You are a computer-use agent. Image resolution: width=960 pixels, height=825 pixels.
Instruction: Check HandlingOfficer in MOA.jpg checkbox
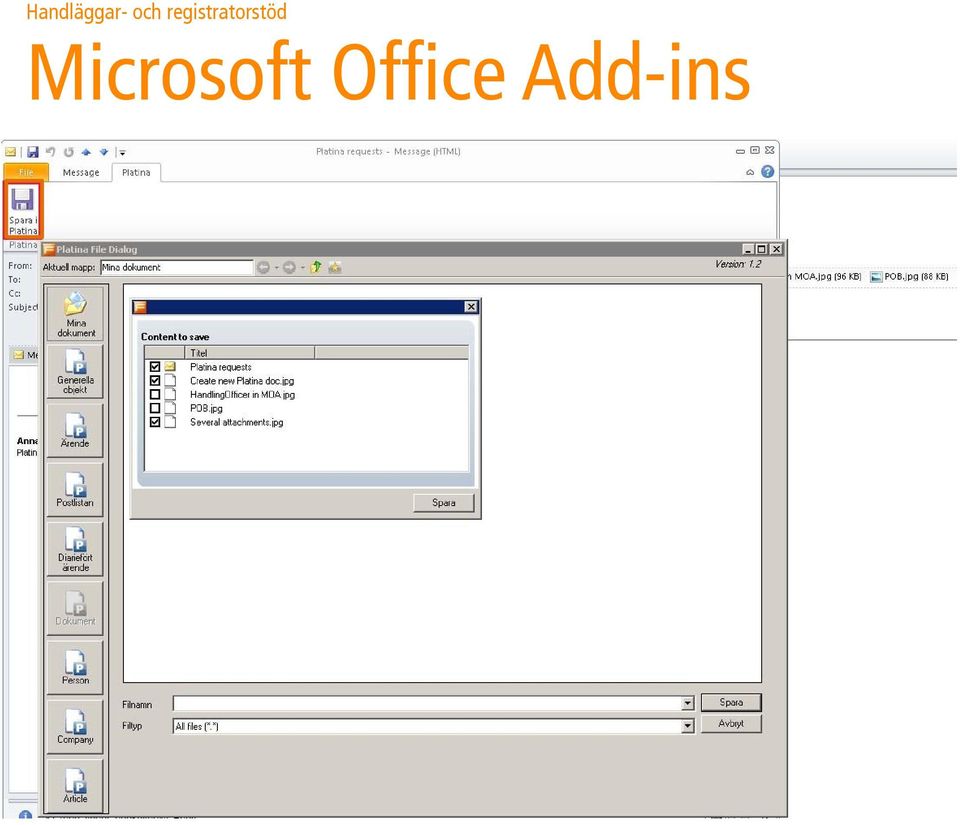155,395
